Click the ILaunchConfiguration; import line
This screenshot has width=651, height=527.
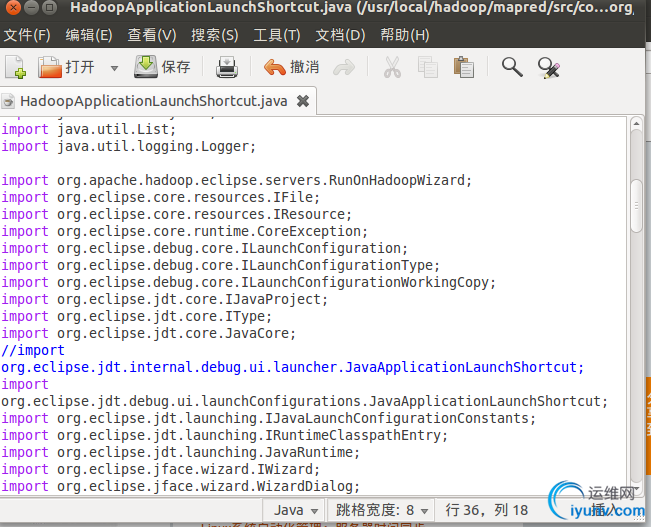click(x=204, y=248)
